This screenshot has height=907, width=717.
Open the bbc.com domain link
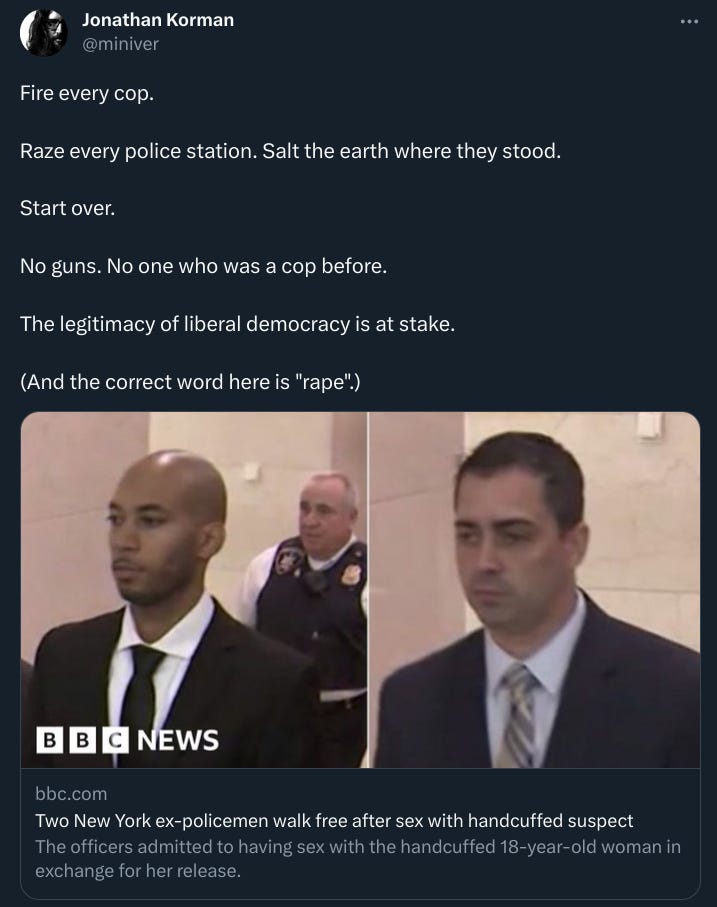point(71,794)
